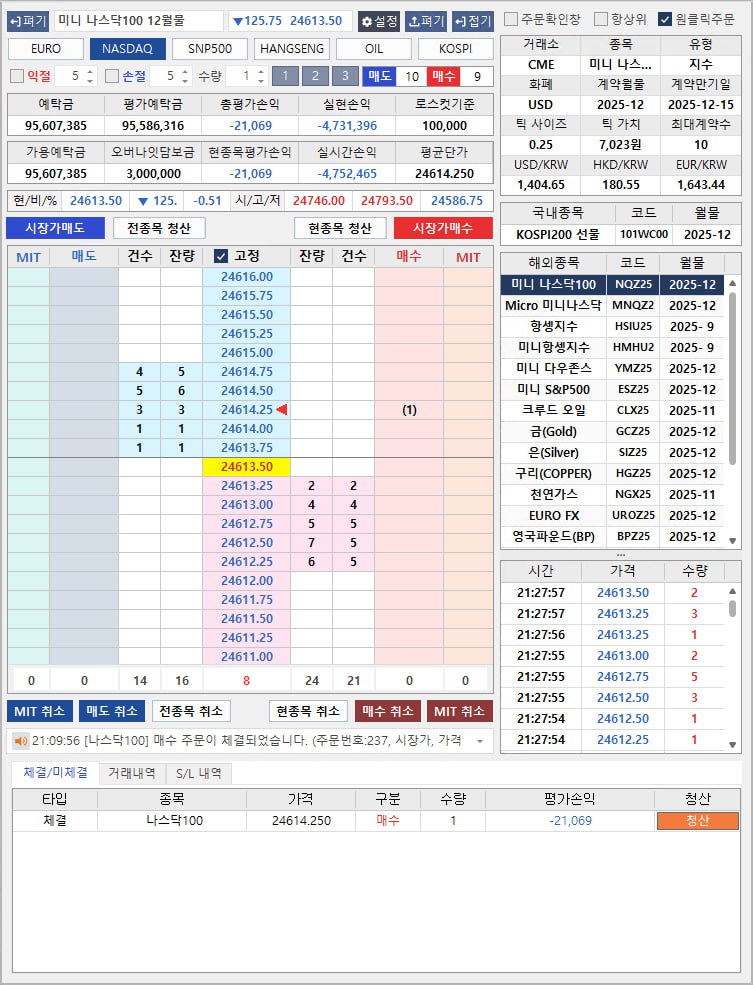Enable the 익절 take-profit checkbox
The height and width of the screenshot is (985, 753).
point(17,76)
